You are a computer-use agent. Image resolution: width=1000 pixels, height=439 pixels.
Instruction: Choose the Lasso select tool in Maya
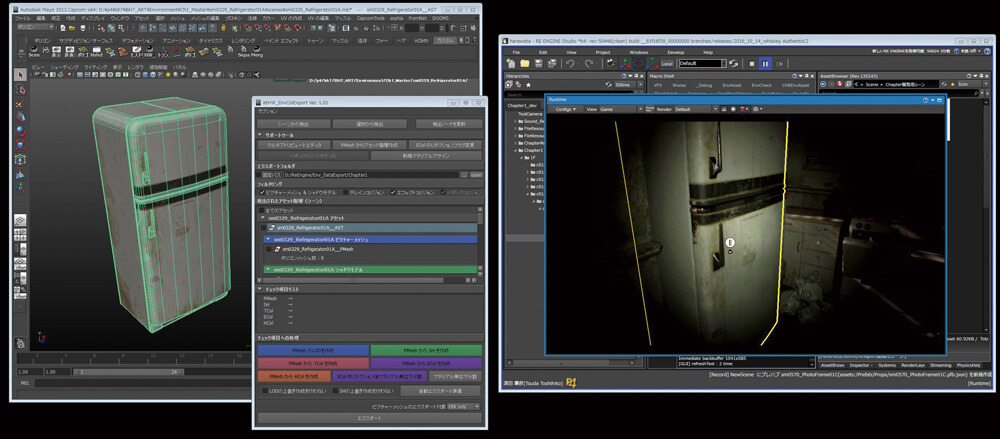point(20,89)
